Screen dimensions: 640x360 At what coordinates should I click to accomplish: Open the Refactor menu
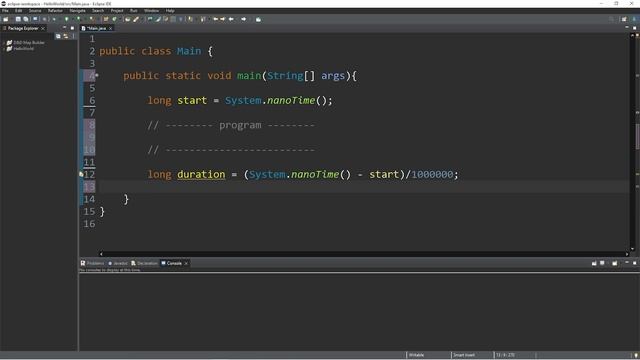click(55, 11)
